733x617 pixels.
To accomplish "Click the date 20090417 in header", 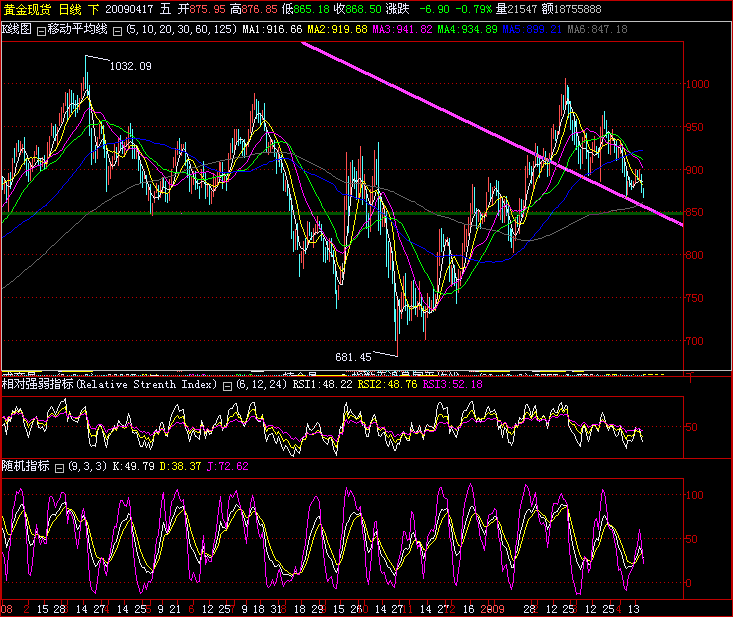I will click(129, 9).
